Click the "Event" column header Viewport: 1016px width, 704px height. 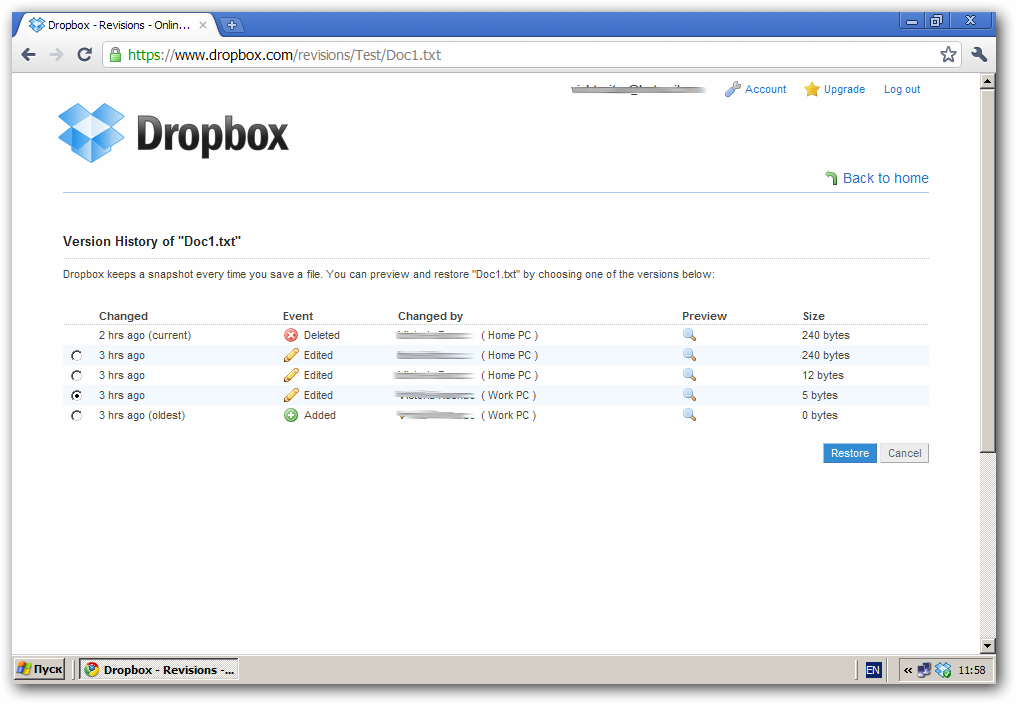pyautogui.click(x=297, y=316)
